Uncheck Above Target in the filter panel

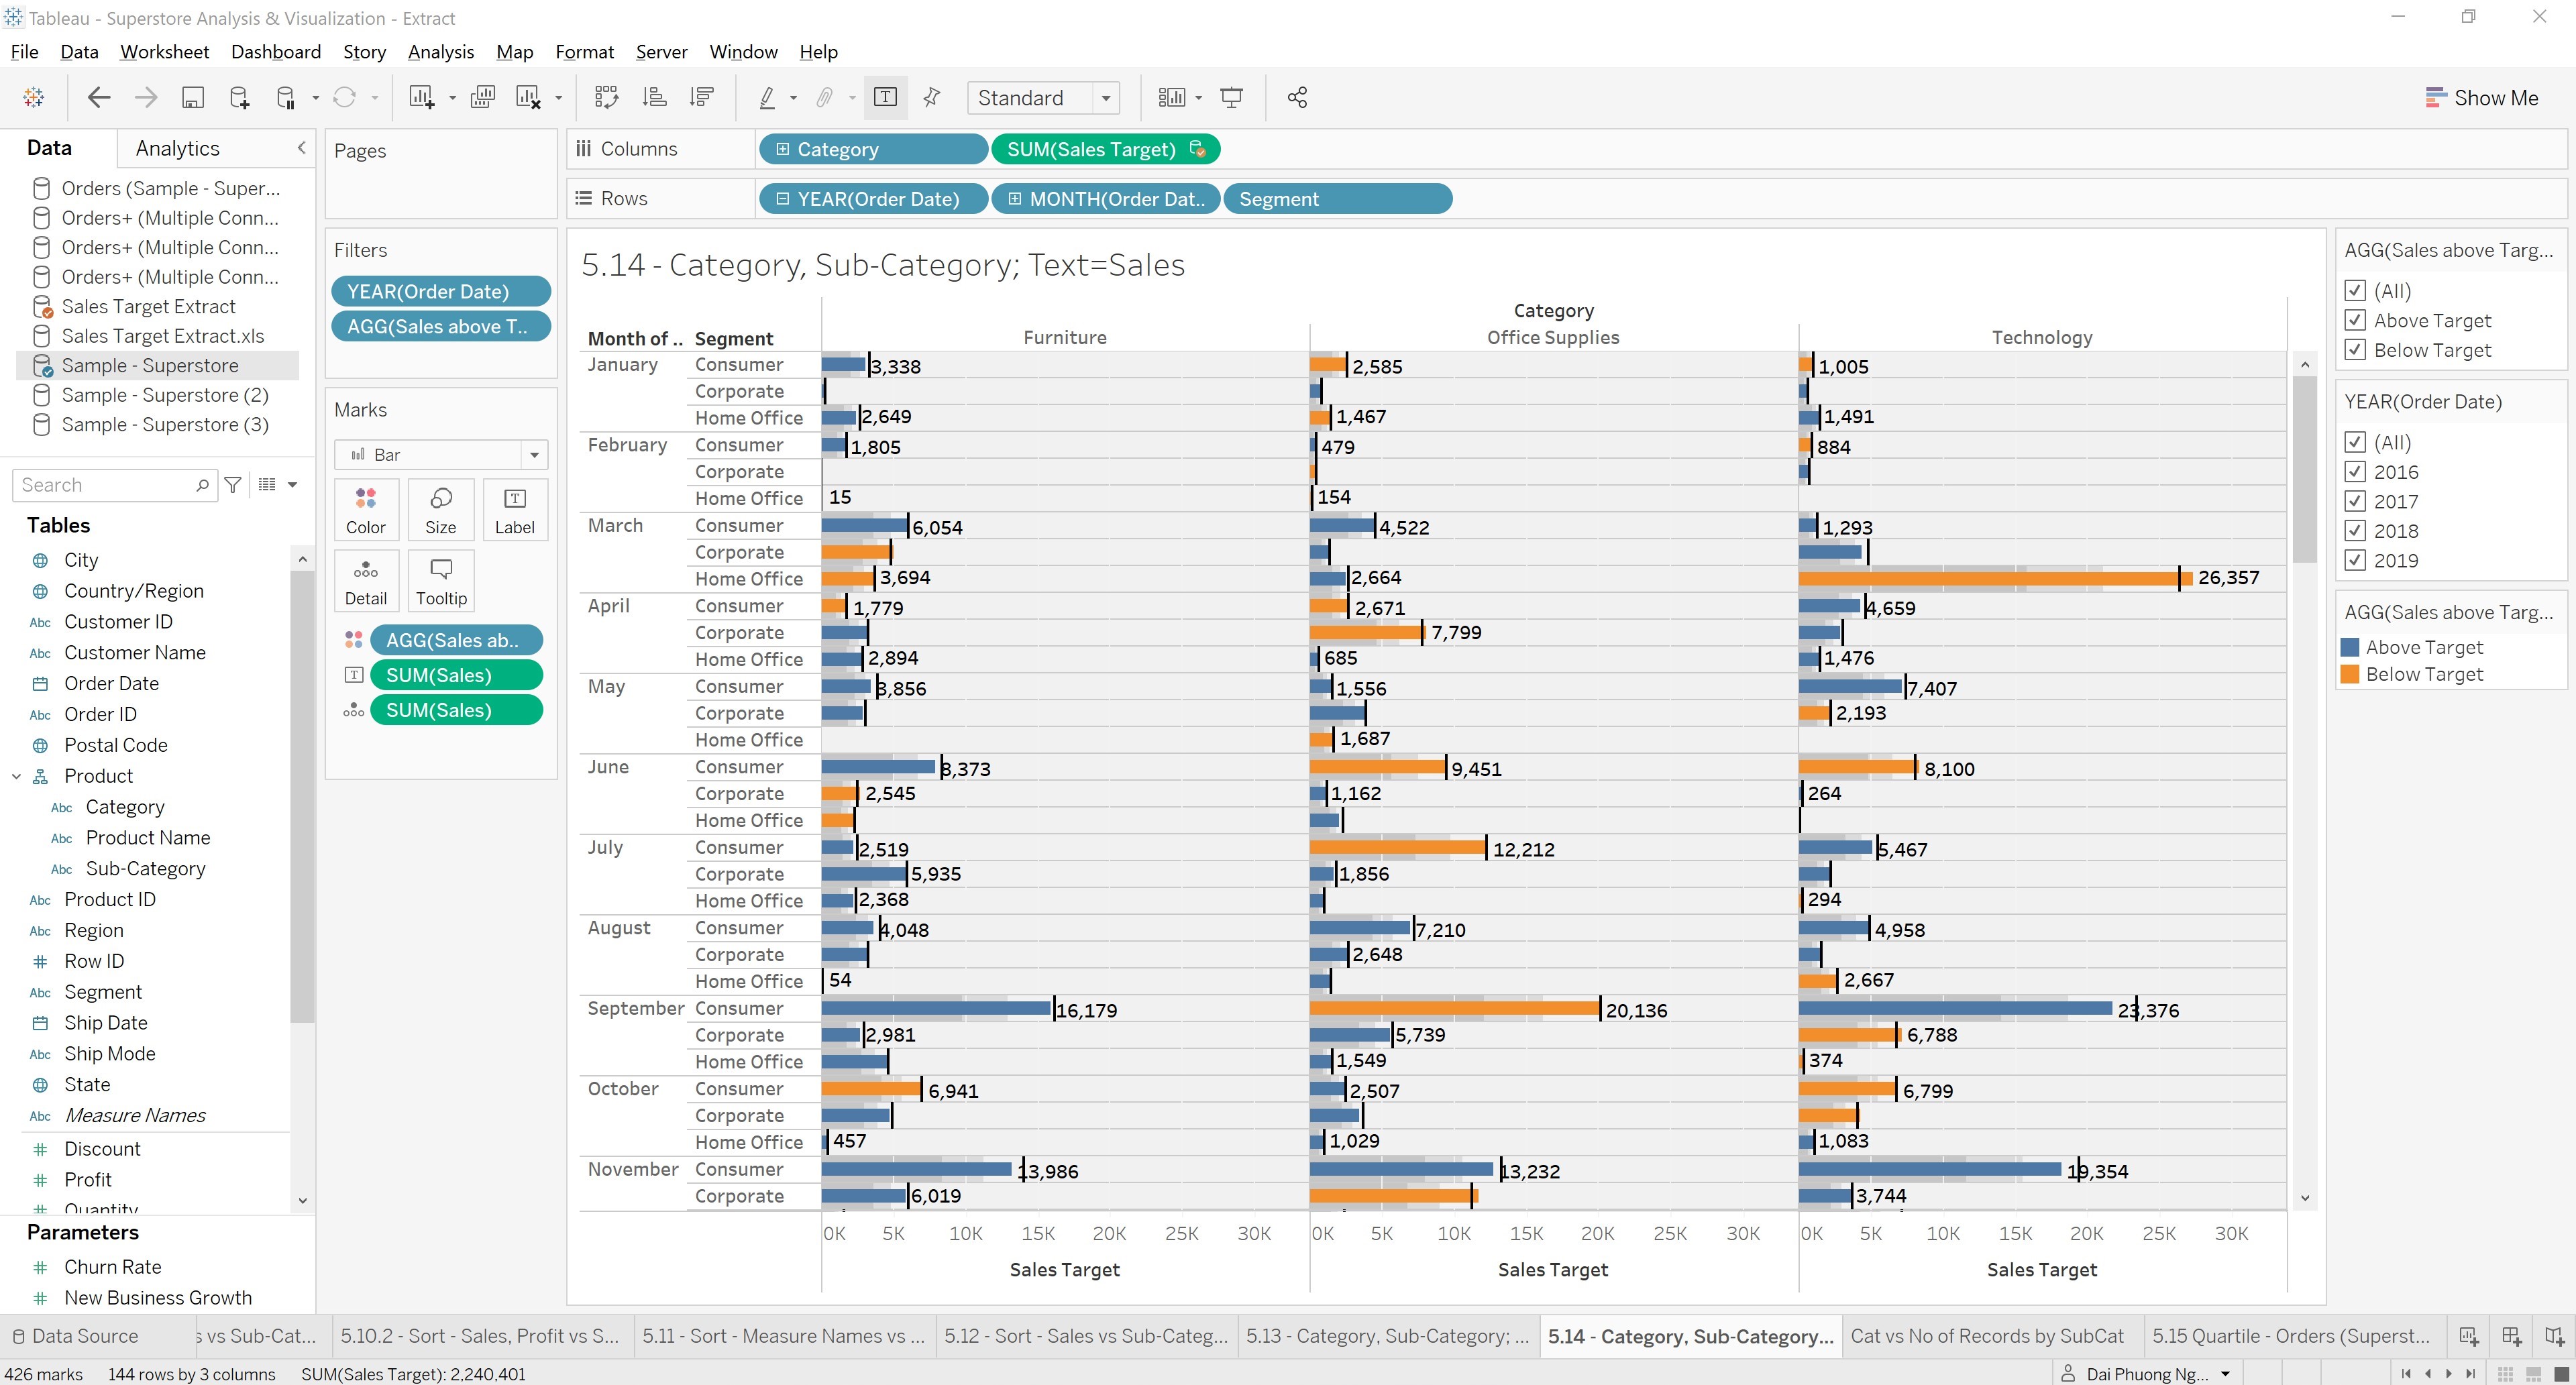point(2356,320)
